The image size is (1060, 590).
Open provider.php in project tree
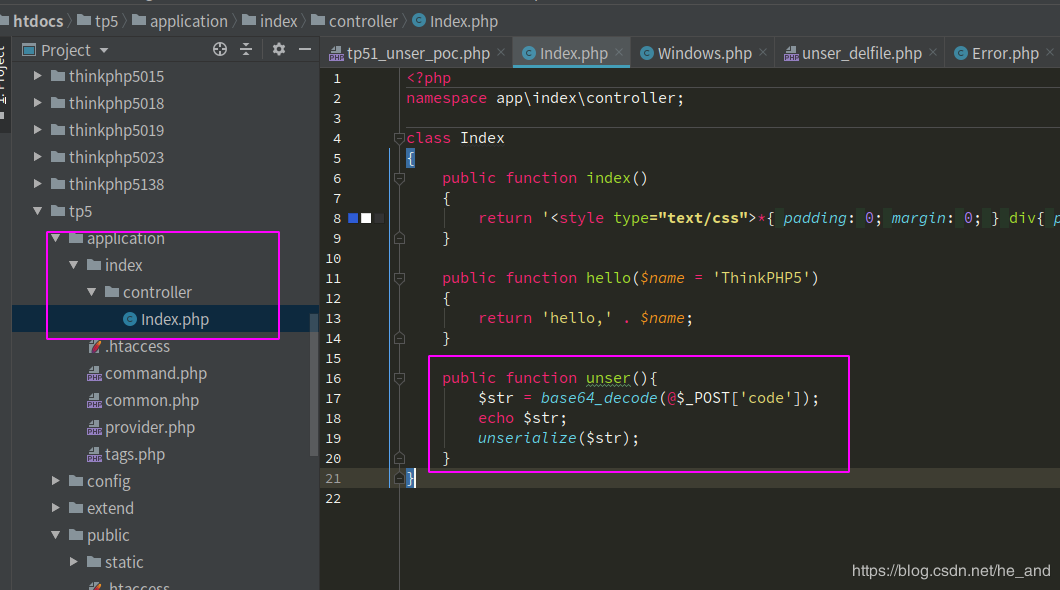pos(149,428)
